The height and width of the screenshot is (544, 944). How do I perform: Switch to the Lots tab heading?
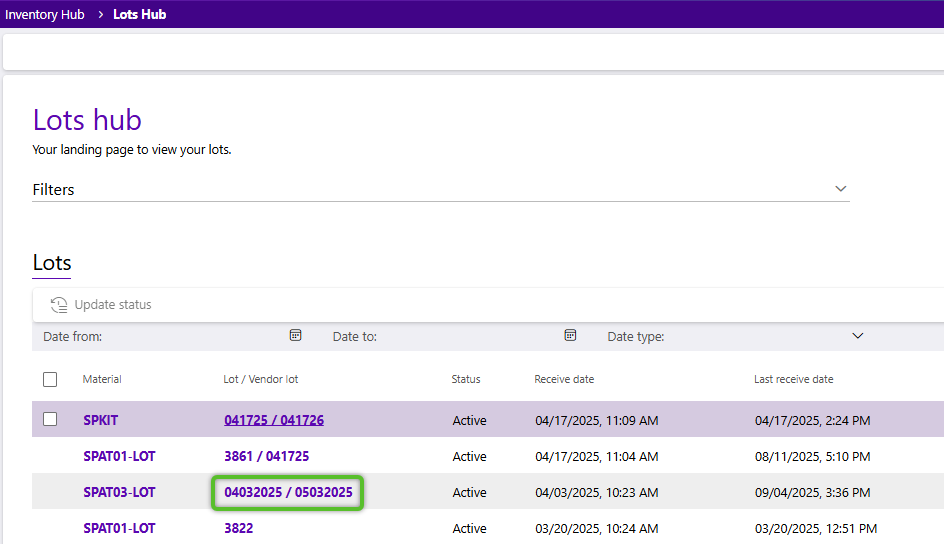[x=52, y=263]
